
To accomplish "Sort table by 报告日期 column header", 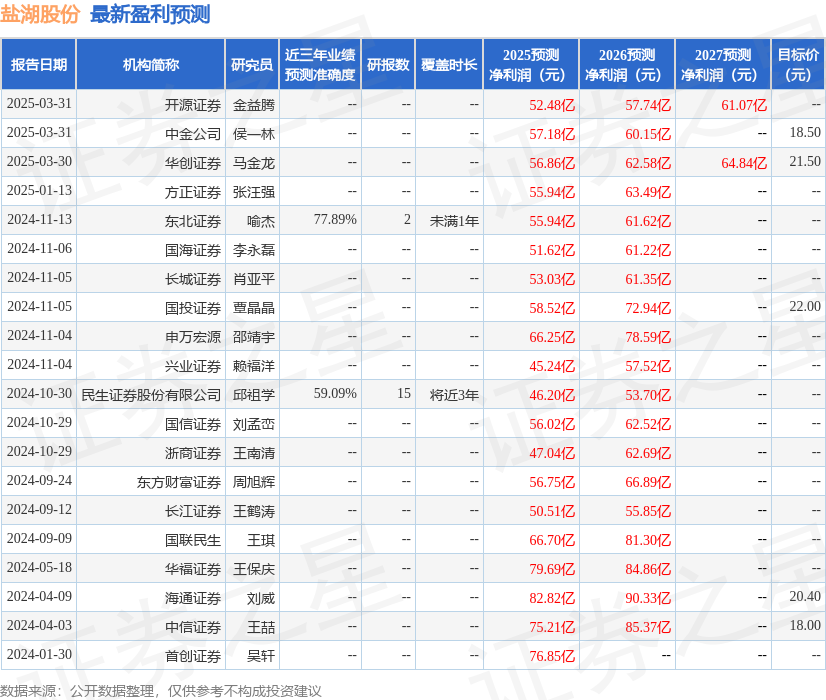I will click(x=39, y=64).
